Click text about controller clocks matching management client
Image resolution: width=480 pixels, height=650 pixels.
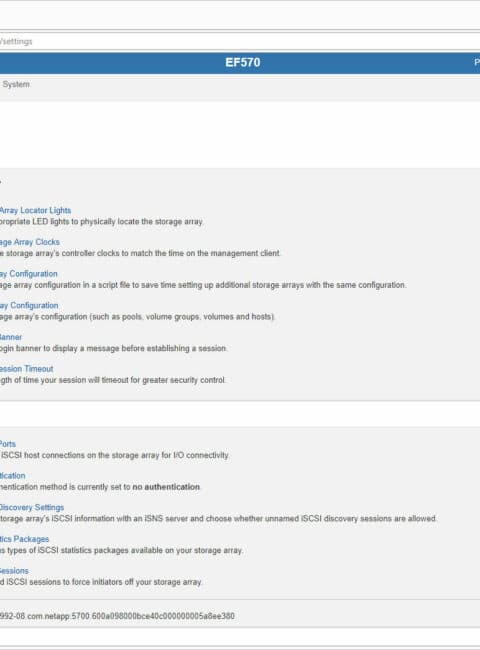coord(140,253)
